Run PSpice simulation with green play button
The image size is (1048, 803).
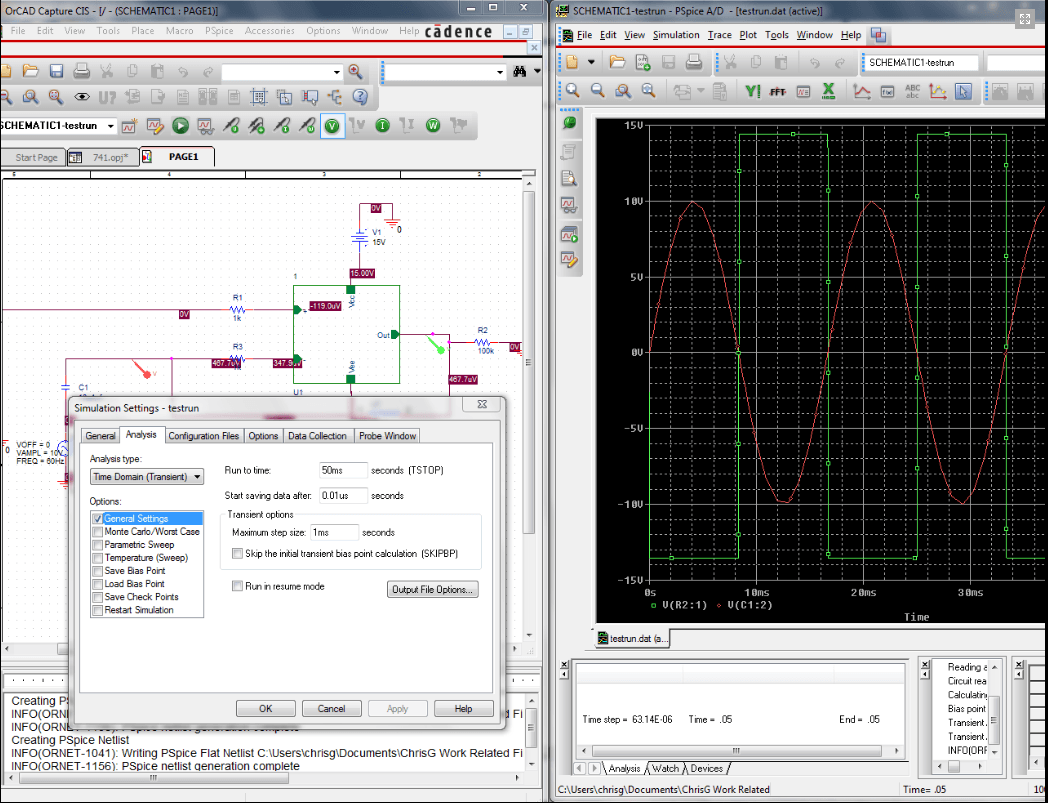[x=180, y=126]
